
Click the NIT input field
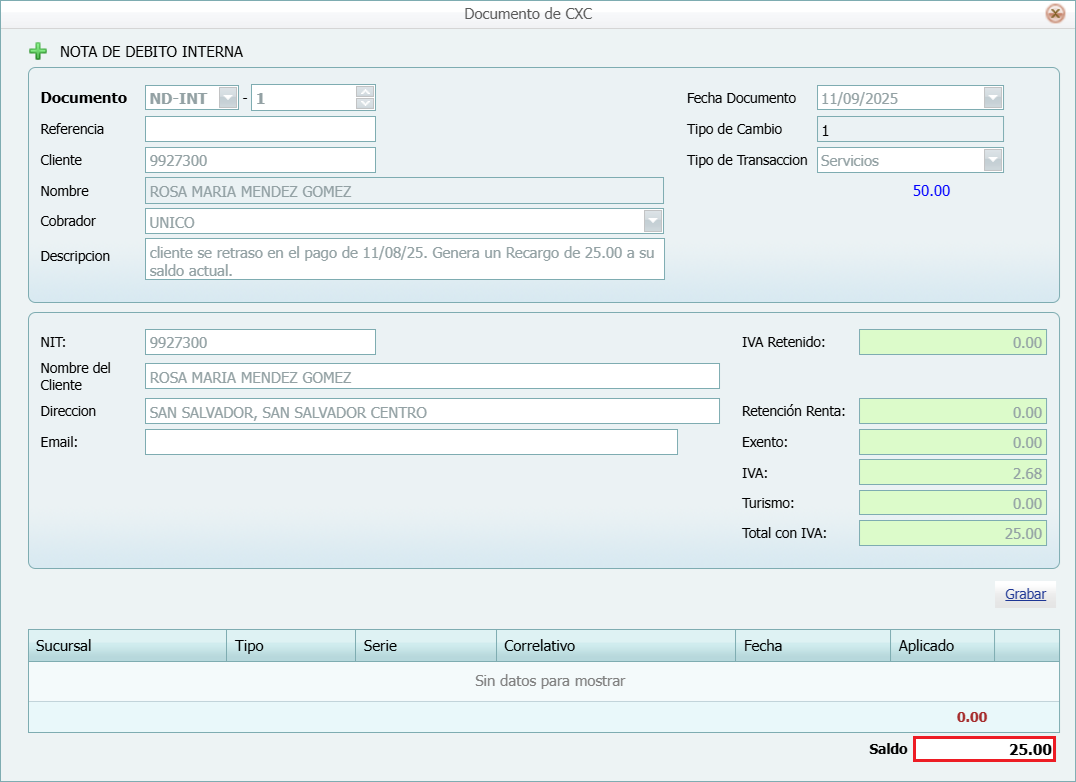tap(260, 342)
